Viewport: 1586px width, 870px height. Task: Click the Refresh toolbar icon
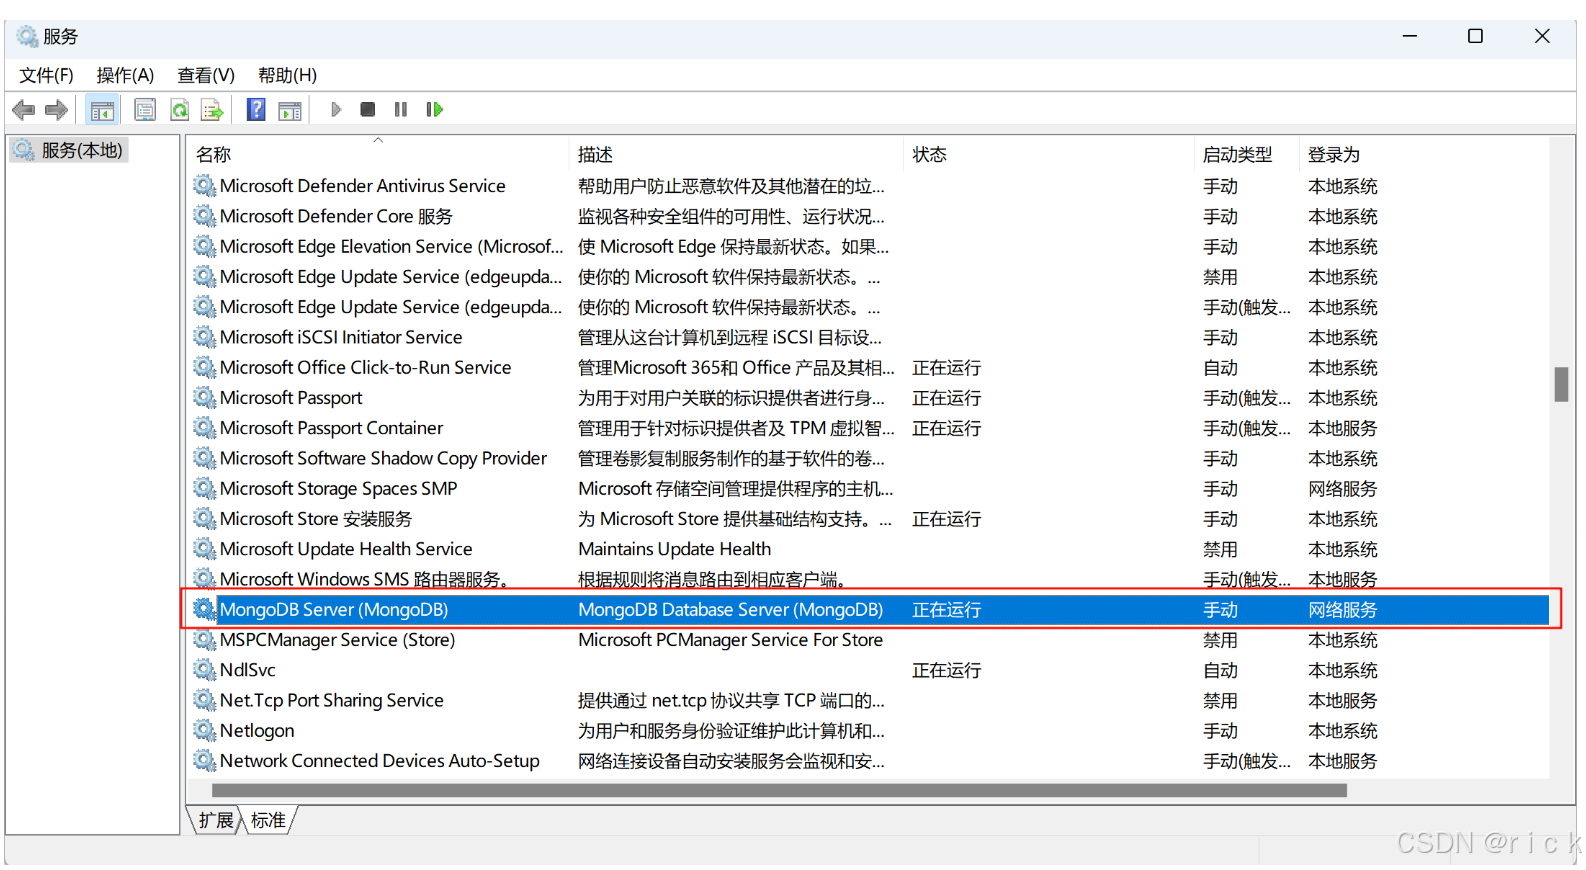[x=179, y=110]
